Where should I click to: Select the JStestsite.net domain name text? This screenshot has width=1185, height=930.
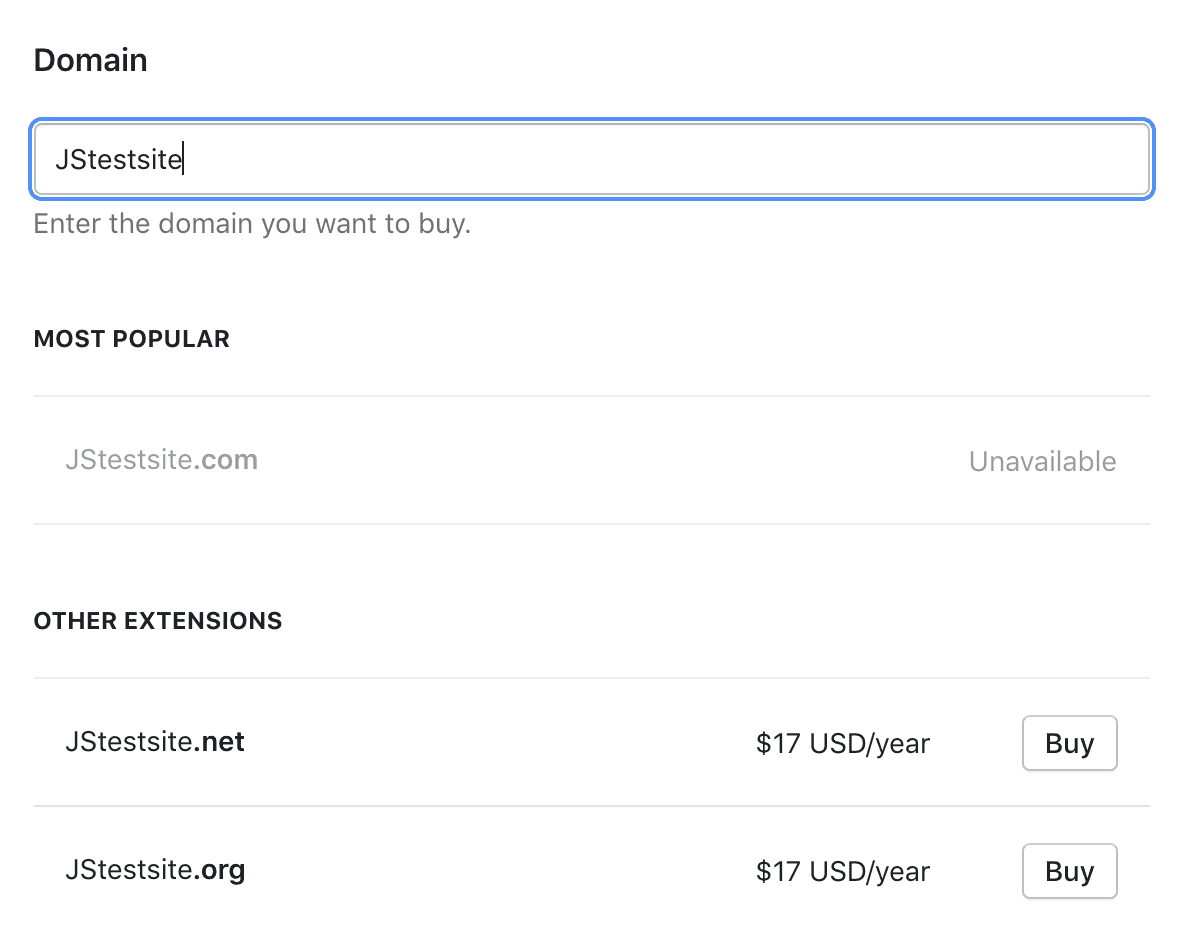pos(154,742)
